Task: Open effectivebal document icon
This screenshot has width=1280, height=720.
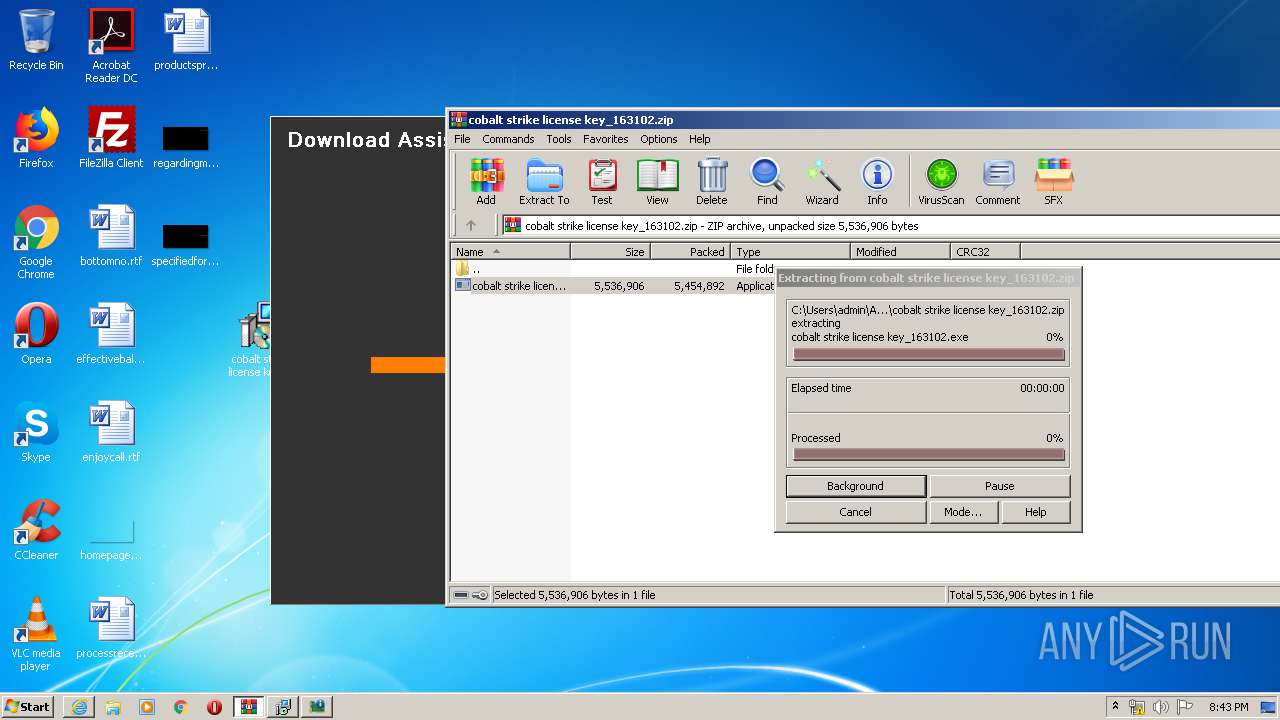Action: [x=111, y=334]
